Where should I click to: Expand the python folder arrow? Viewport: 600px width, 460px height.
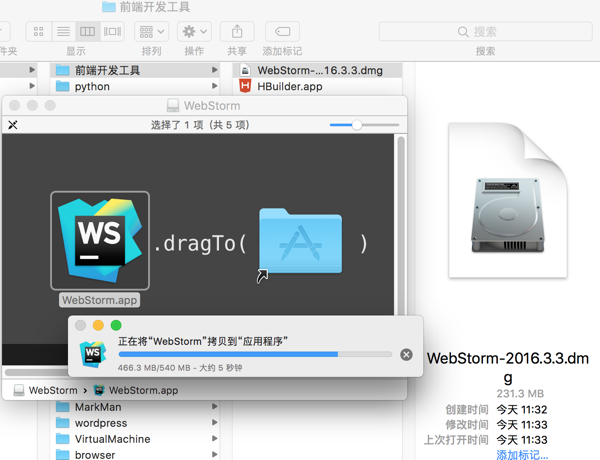215,86
